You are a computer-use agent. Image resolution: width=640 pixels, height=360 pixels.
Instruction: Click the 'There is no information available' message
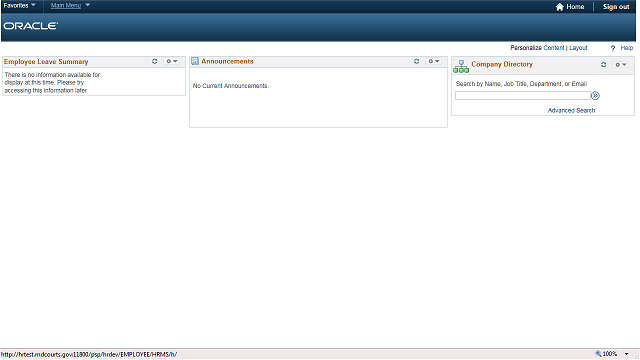point(52,82)
